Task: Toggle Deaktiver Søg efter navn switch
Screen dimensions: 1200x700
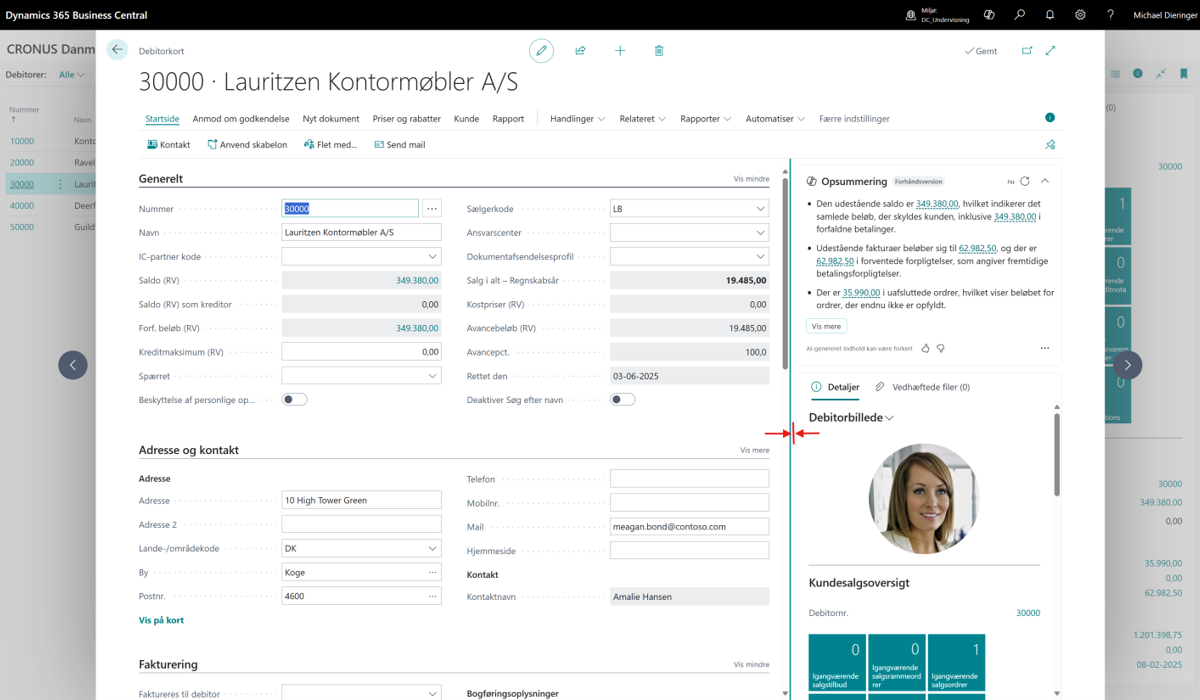Action: 622,399
